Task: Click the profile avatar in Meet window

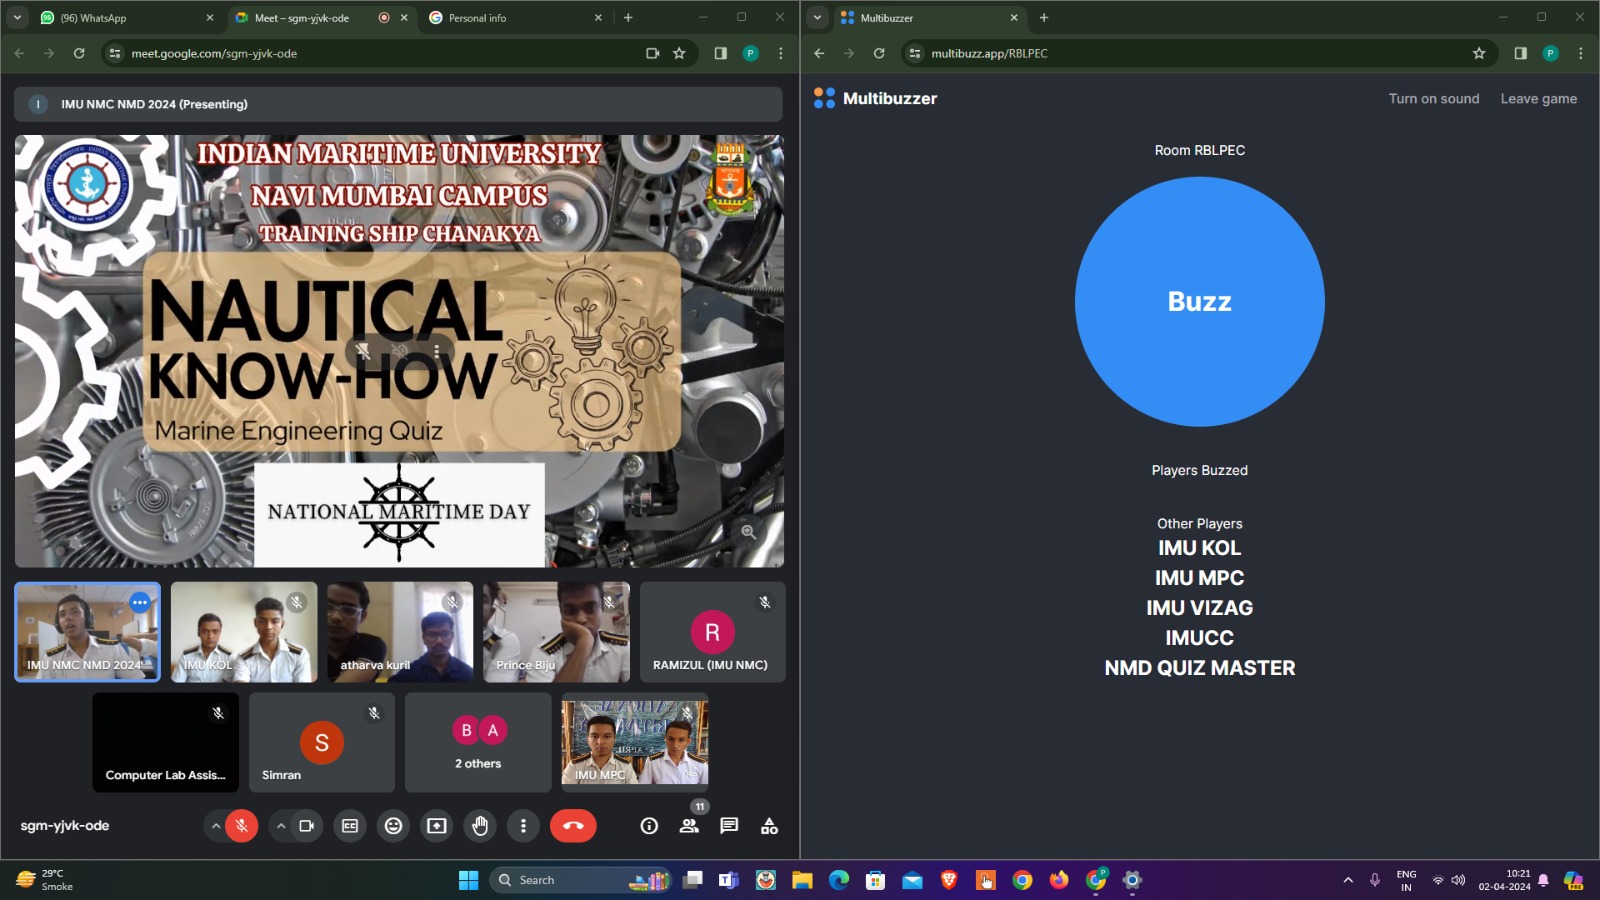Action: coord(750,53)
